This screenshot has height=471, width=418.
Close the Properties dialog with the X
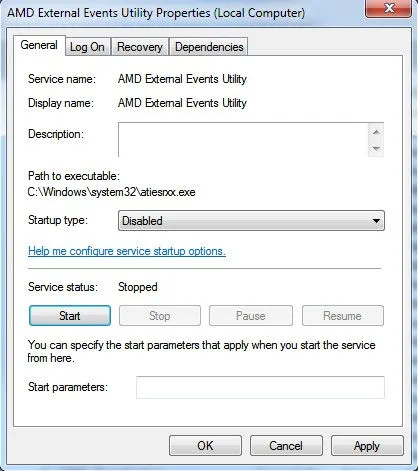[x=389, y=8]
